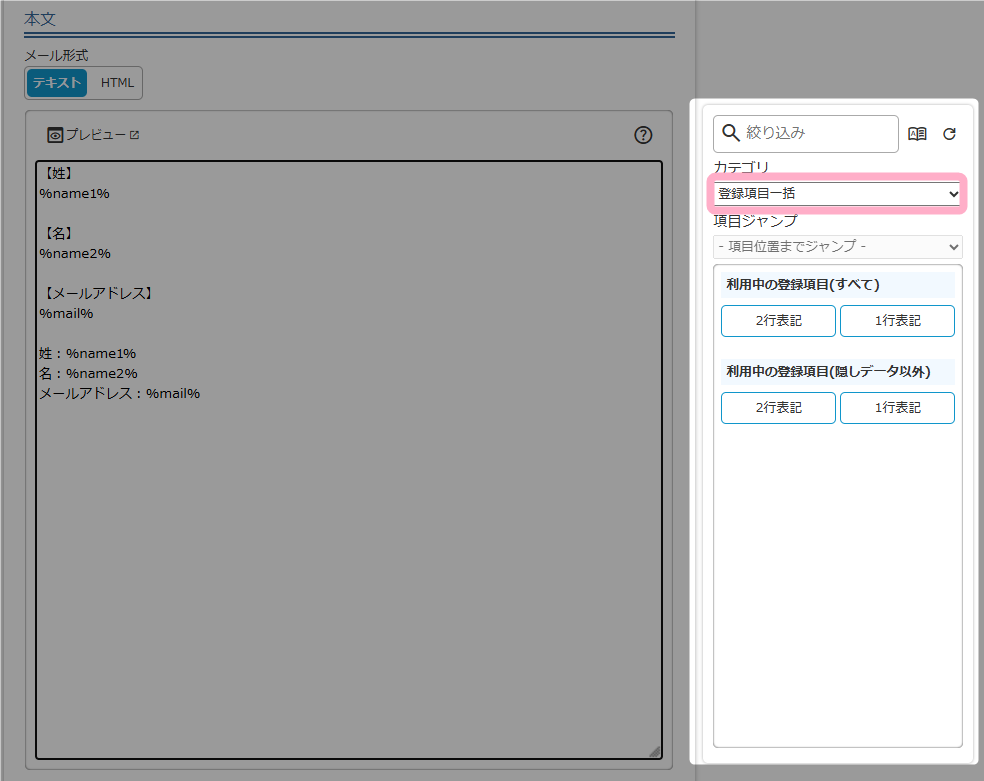
Task: Click 1行表記 under 利用中の登録項目(すべて)
Action: (x=897, y=321)
